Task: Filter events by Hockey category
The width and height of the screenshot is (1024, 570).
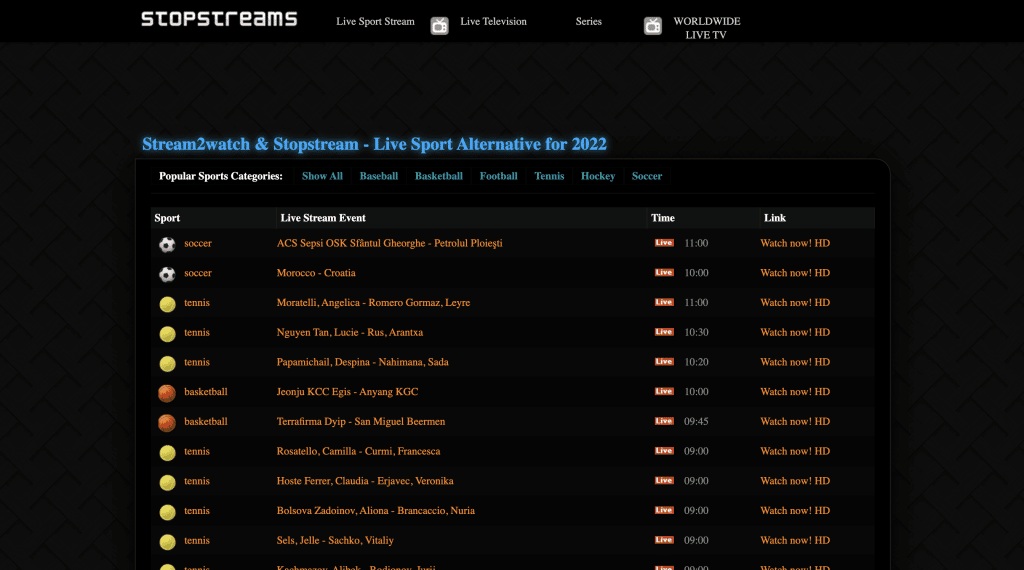Action: click(x=598, y=176)
